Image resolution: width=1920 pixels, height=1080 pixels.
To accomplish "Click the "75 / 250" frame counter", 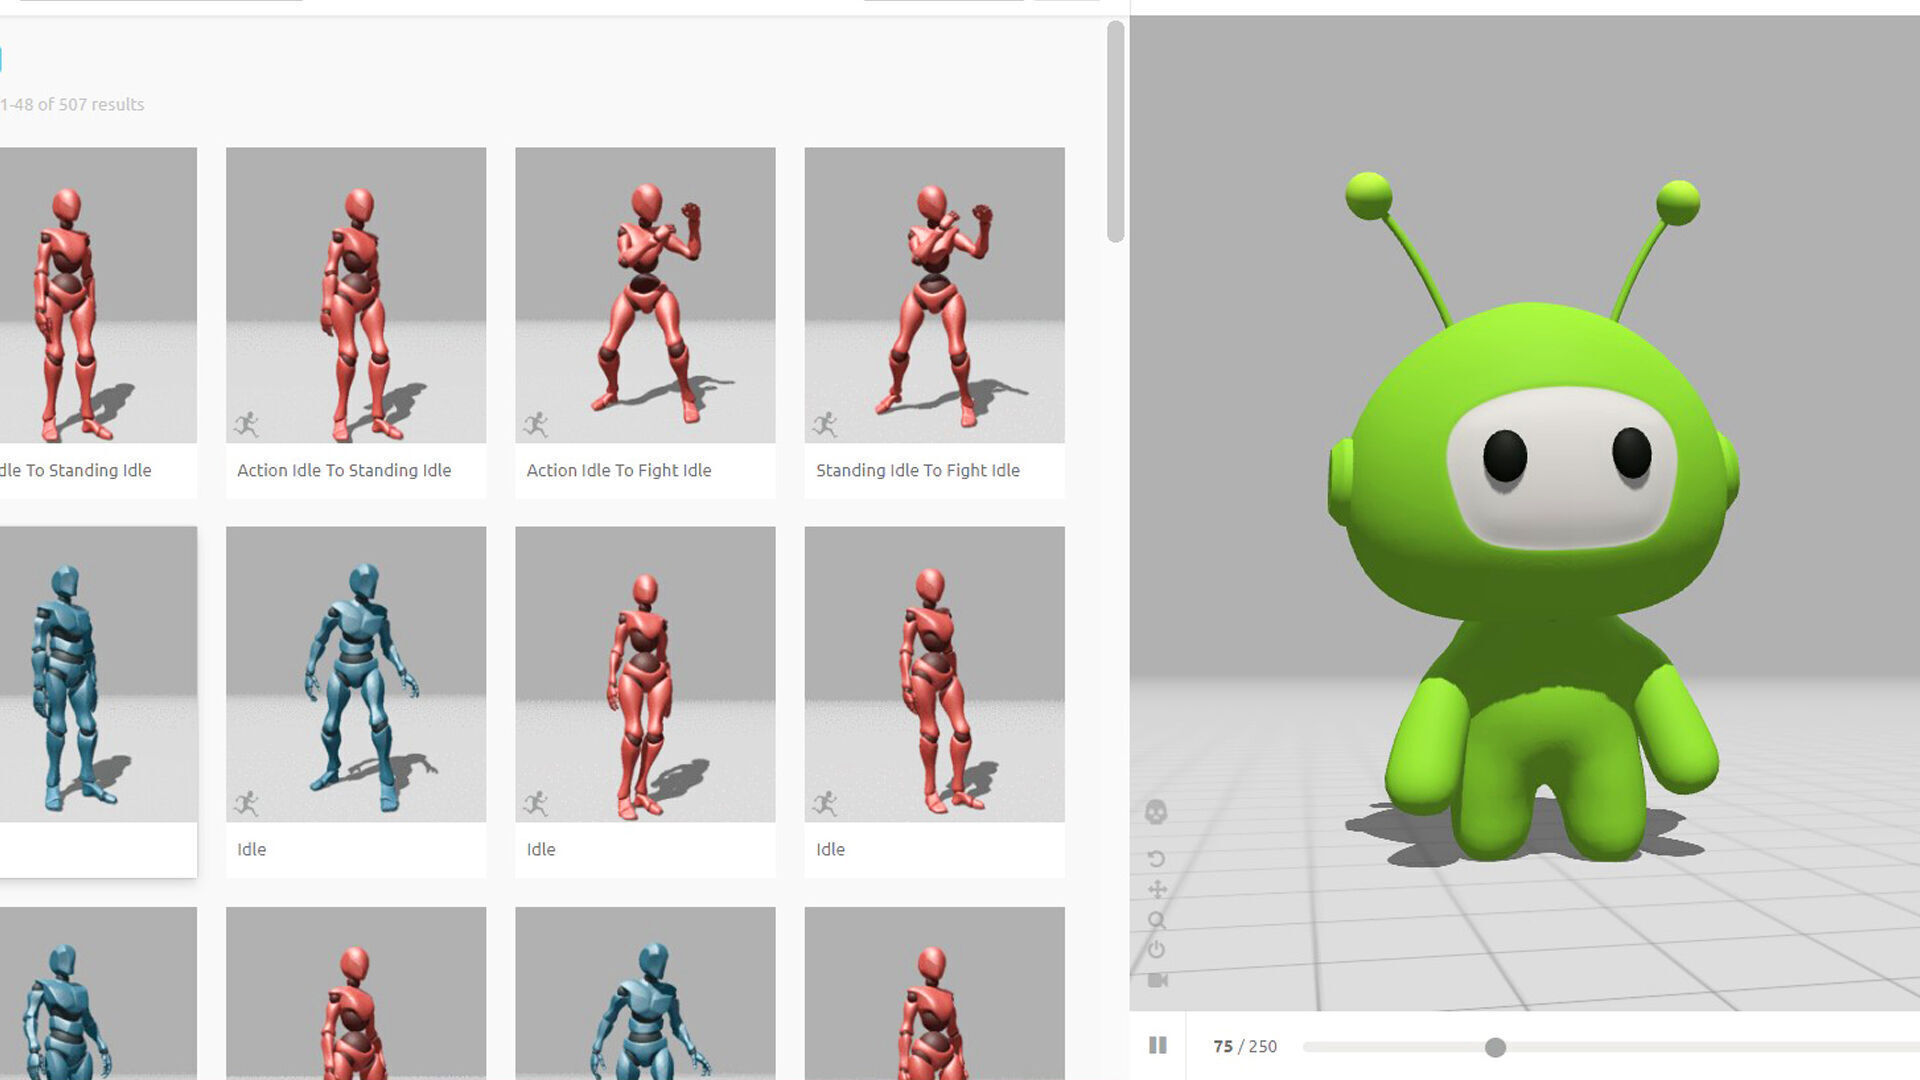I will (x=1245, y=1046).
